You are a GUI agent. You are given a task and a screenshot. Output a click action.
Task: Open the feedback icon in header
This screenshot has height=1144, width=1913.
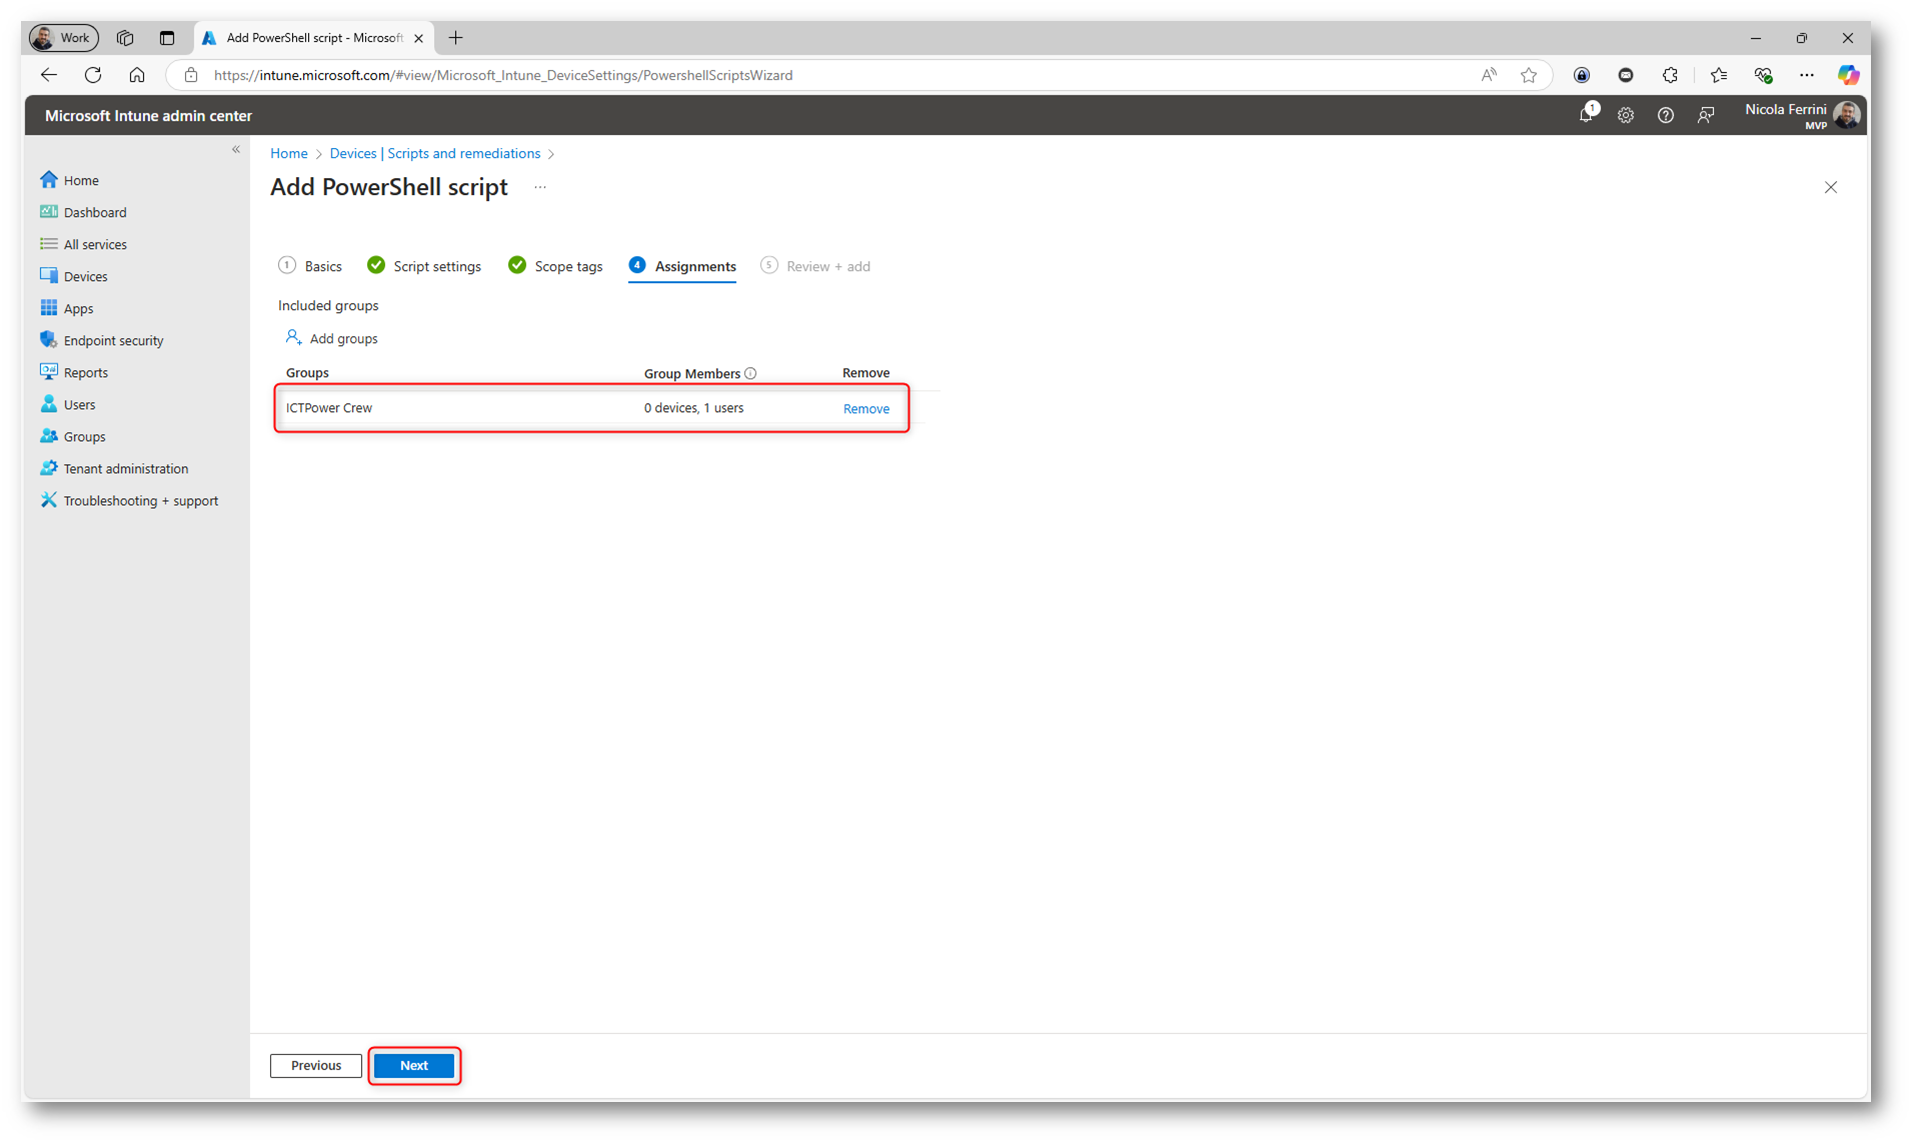click(x=1706, y=116)
